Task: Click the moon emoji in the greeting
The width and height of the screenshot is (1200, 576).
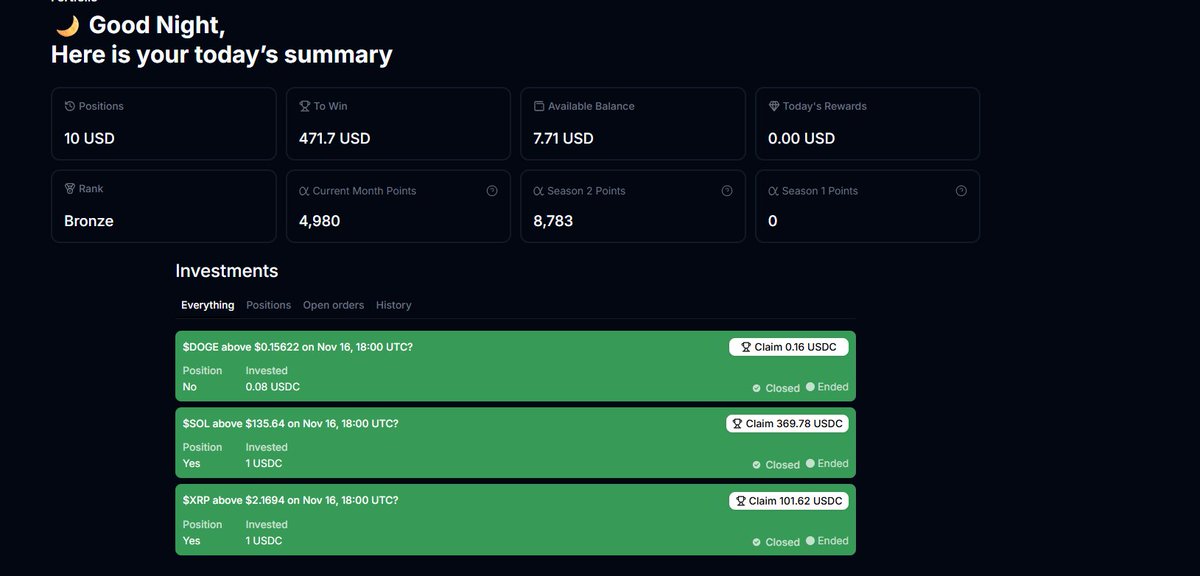Action: [67, 26]
